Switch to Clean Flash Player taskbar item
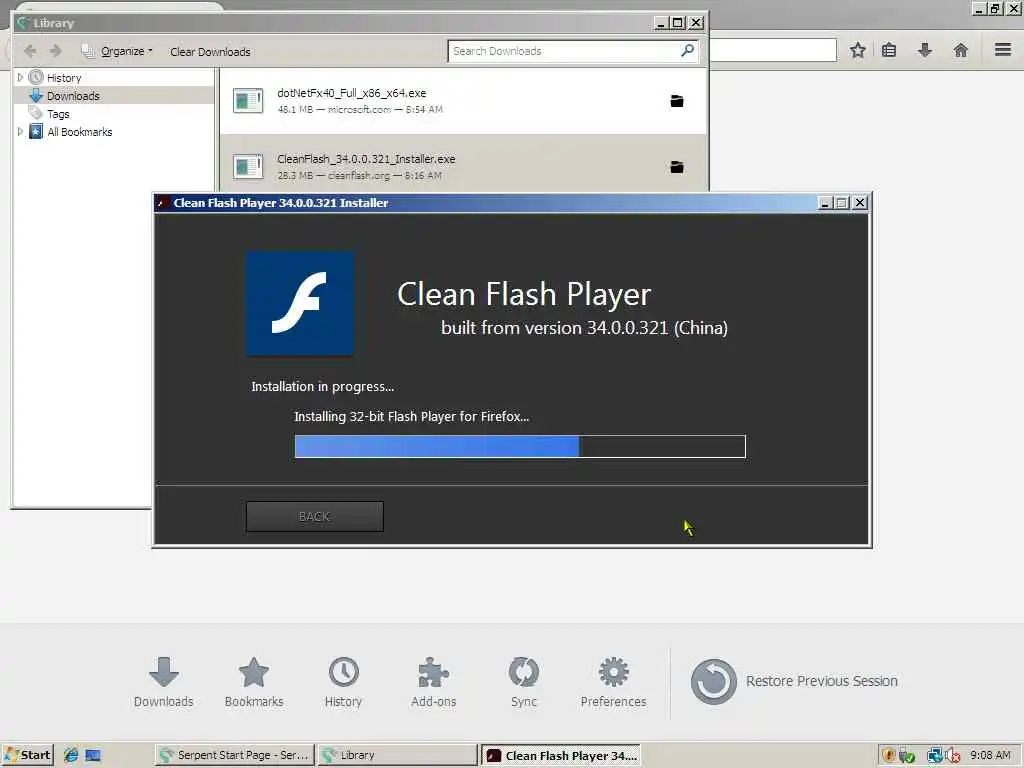 561,756
